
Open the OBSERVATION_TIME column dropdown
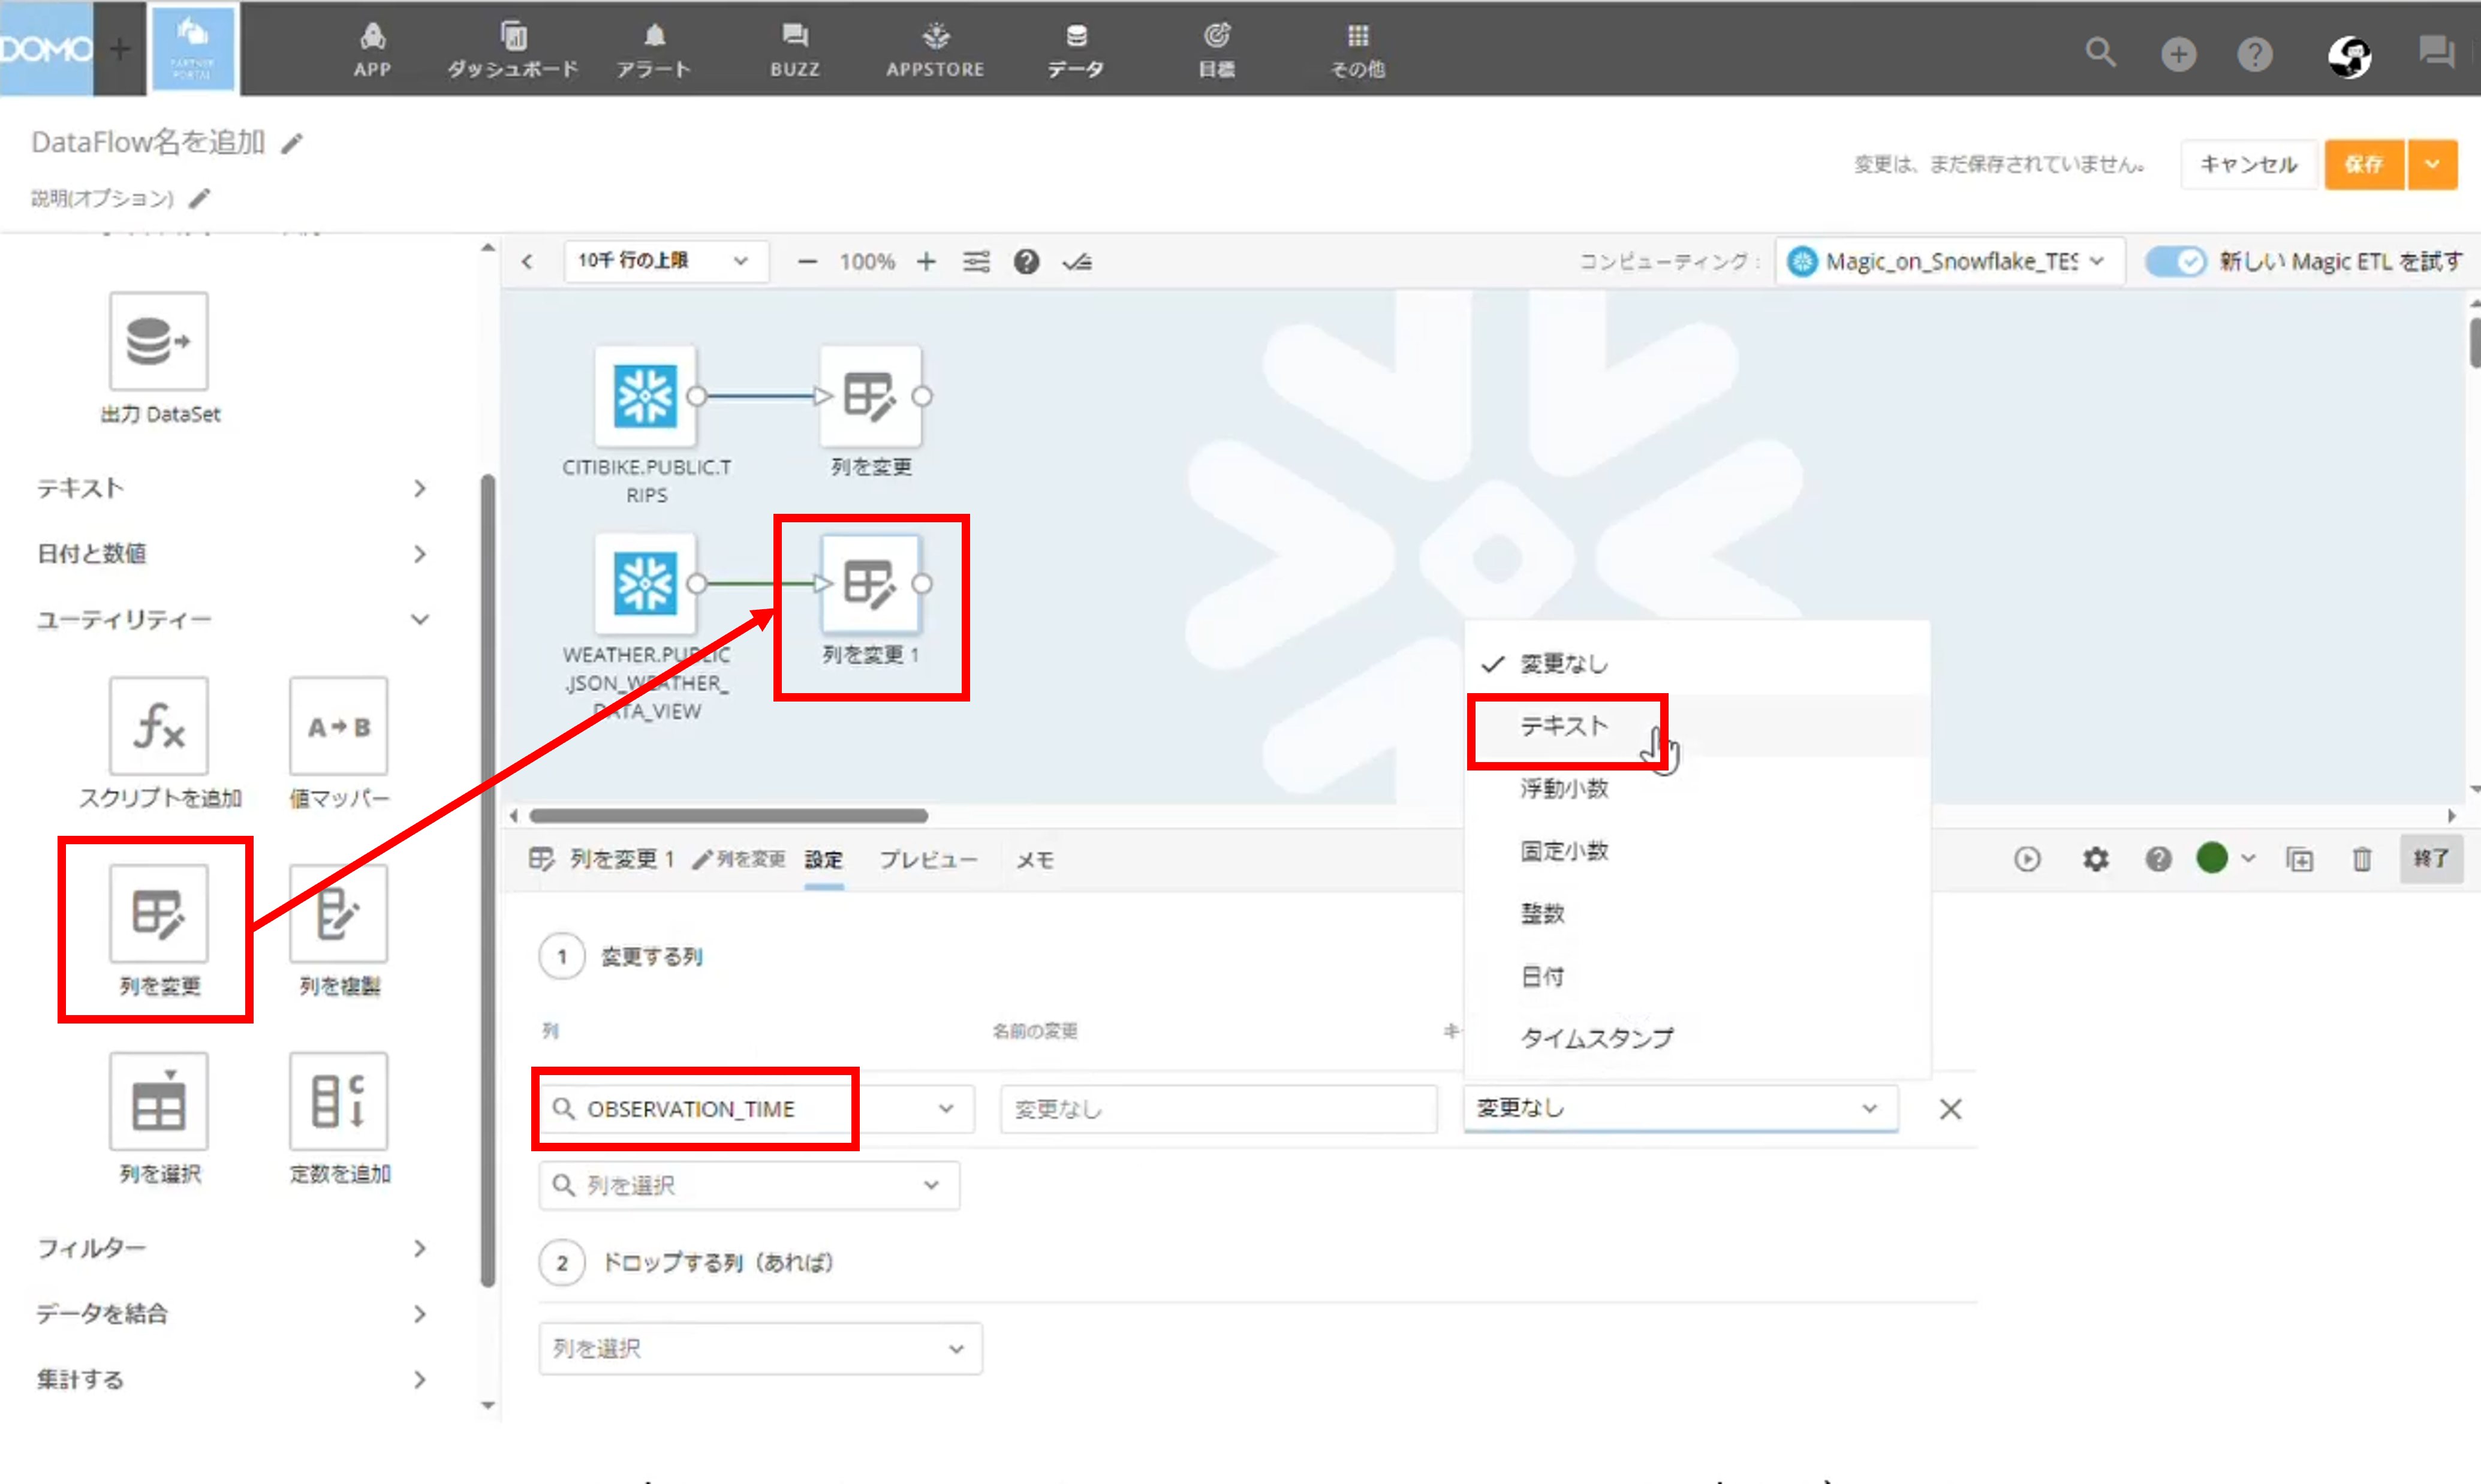tap(757, 1108)
